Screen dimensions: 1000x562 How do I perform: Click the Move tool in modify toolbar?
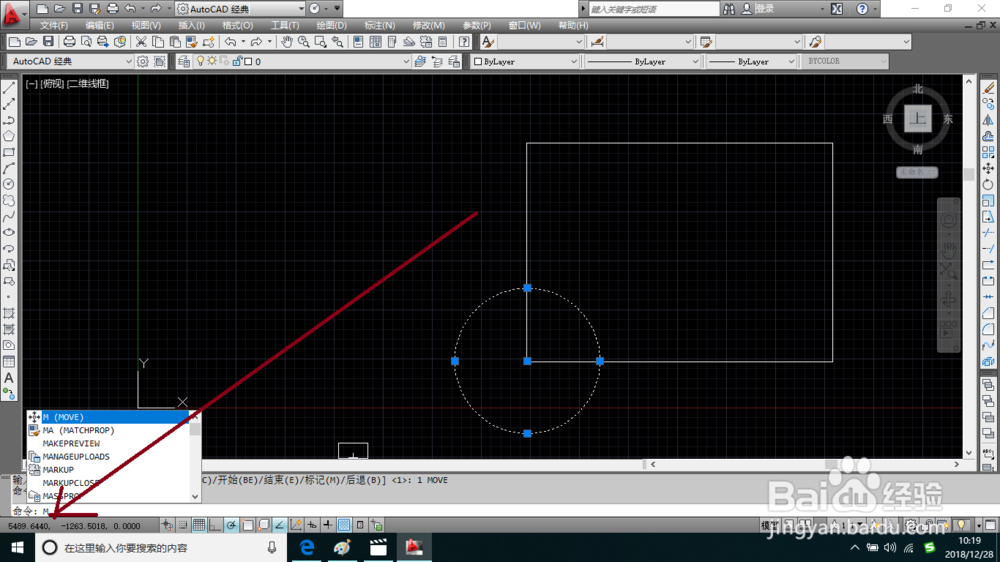click(988, 168)
